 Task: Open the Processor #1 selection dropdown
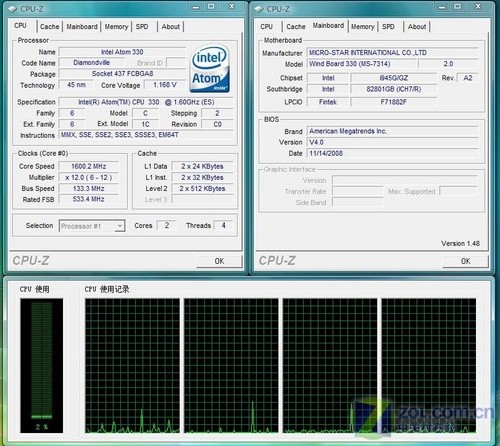click(92, 226)
